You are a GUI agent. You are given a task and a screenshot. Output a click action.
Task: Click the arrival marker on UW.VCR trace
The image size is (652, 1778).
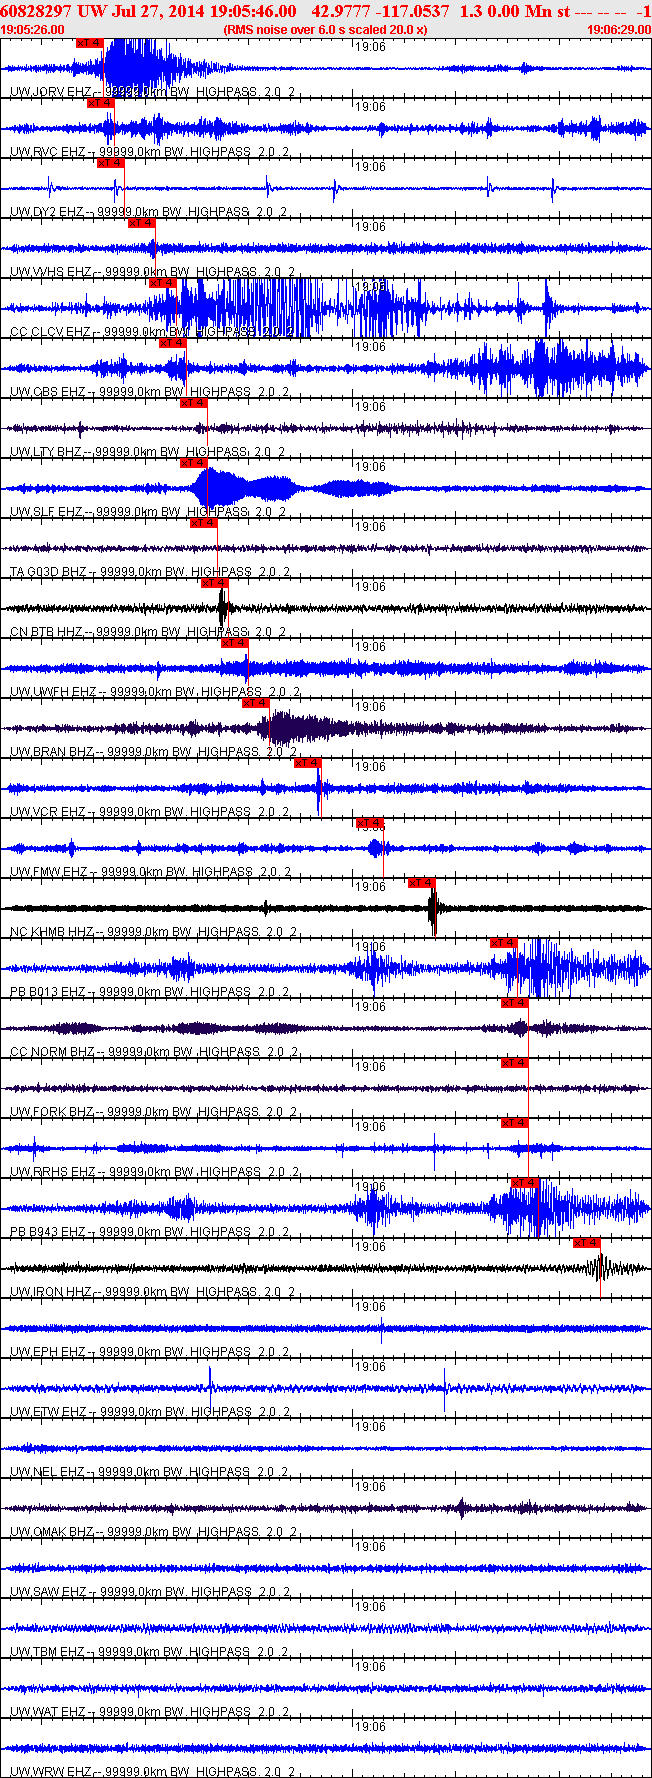coord(308,763)
